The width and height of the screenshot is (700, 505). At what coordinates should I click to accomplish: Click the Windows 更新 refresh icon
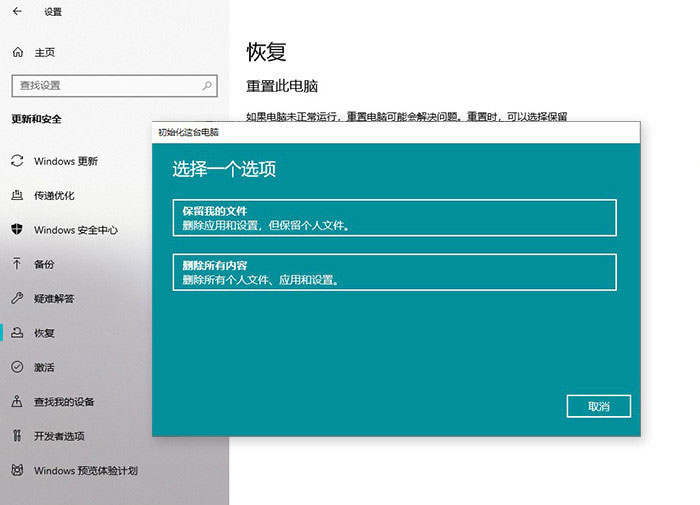pyautogui.click(x=17, y=161)
